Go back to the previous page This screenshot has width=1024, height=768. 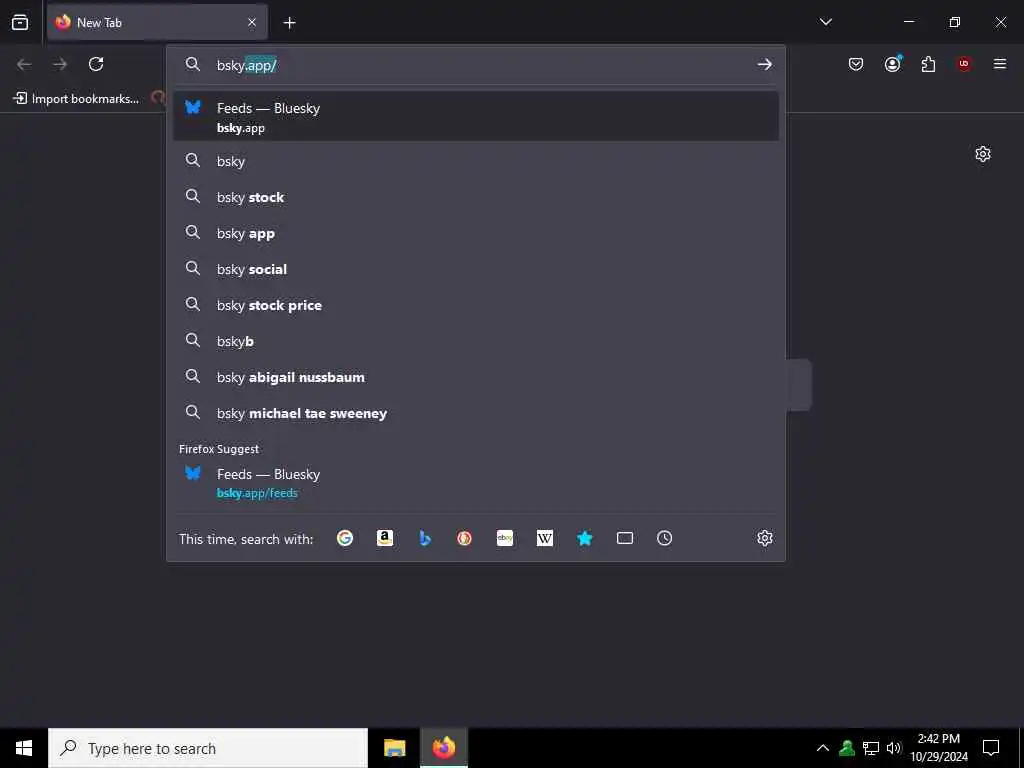24,64
